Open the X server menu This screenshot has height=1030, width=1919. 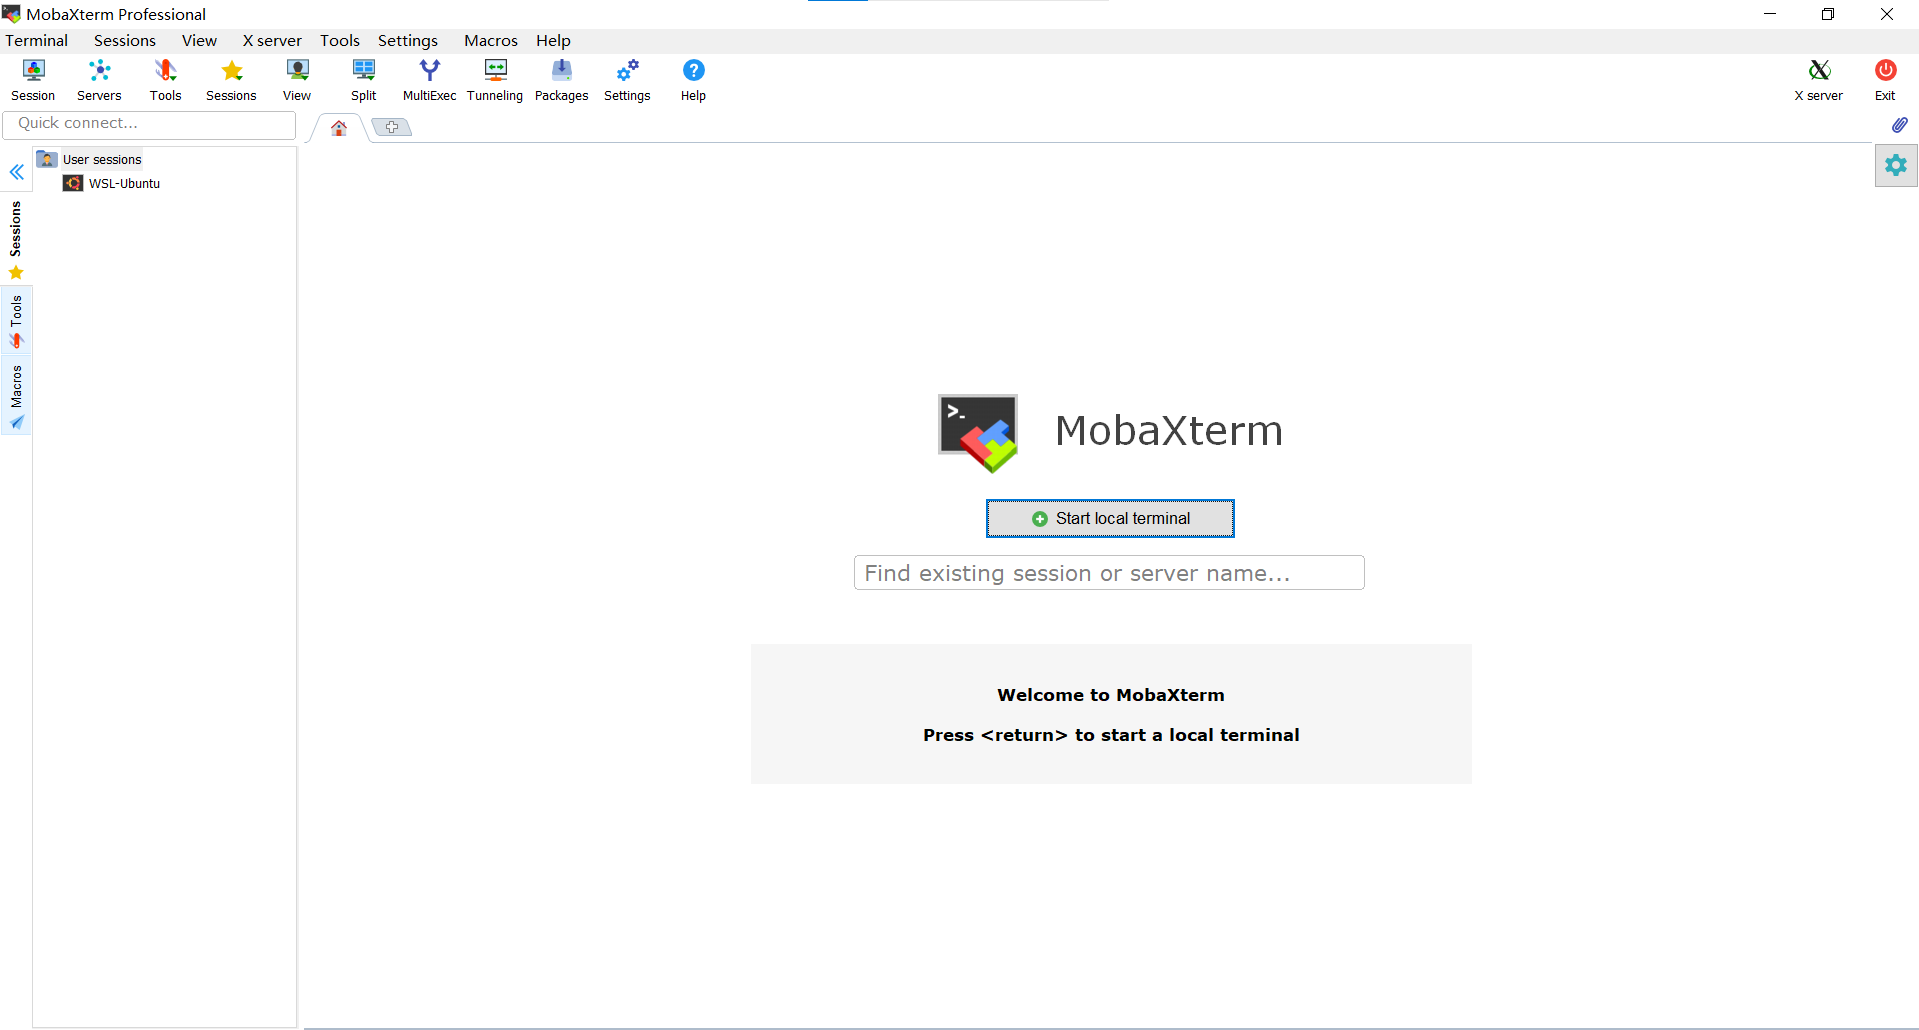(x=272, y=41)
